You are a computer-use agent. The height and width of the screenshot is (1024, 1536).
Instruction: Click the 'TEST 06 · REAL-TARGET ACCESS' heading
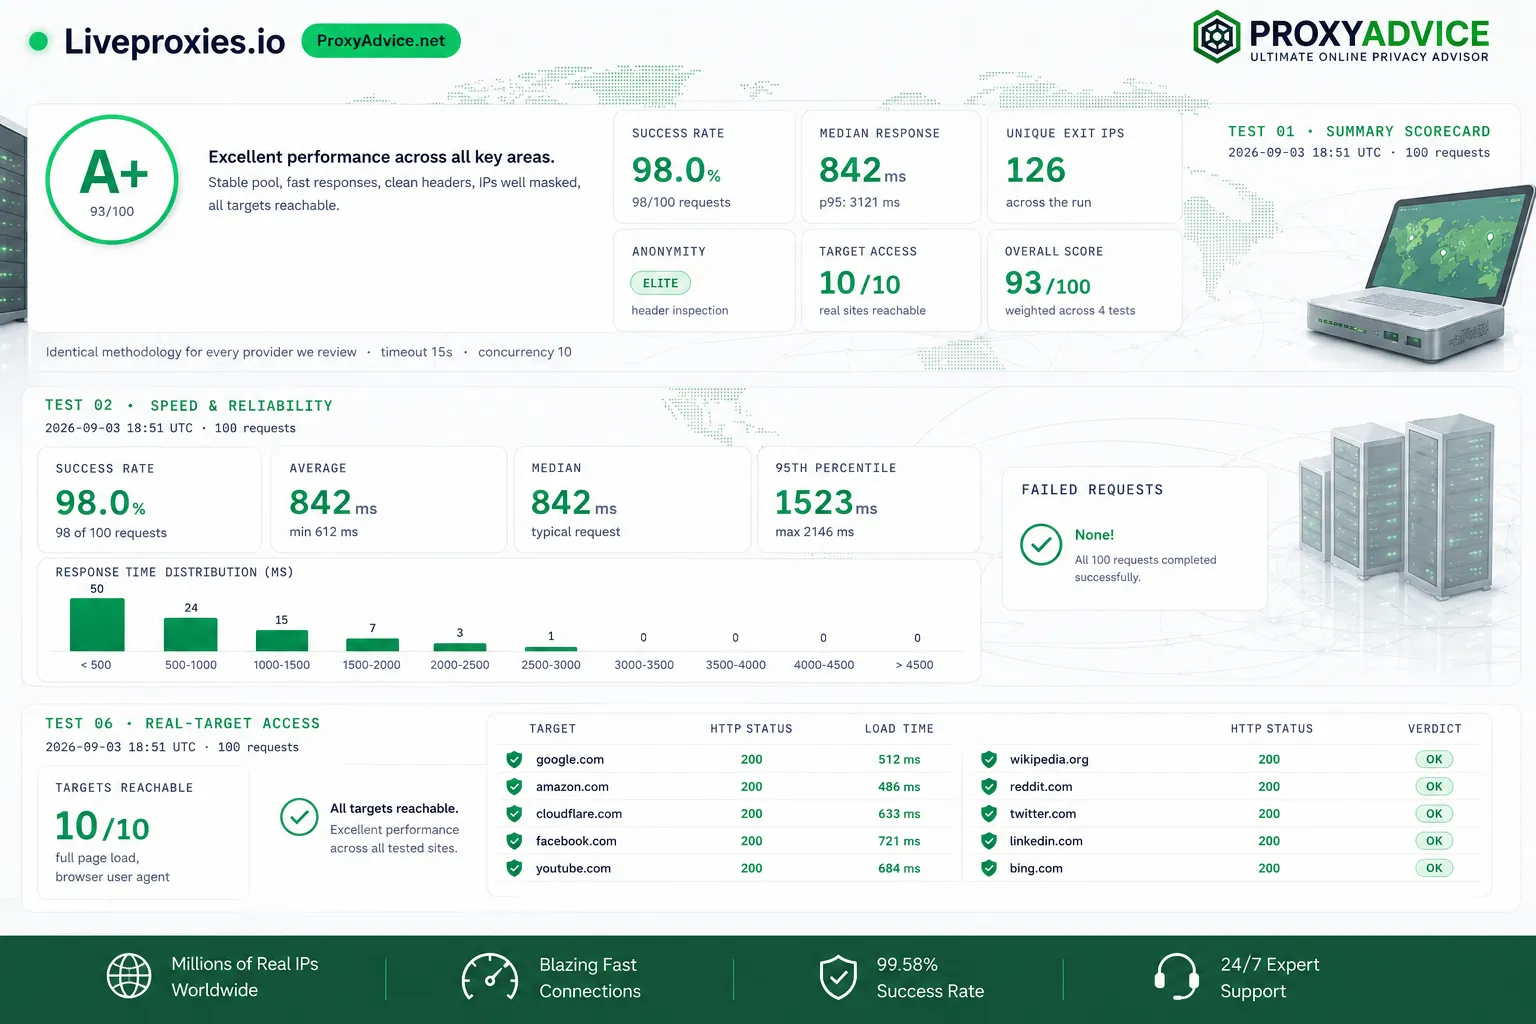tap(182, 723)
